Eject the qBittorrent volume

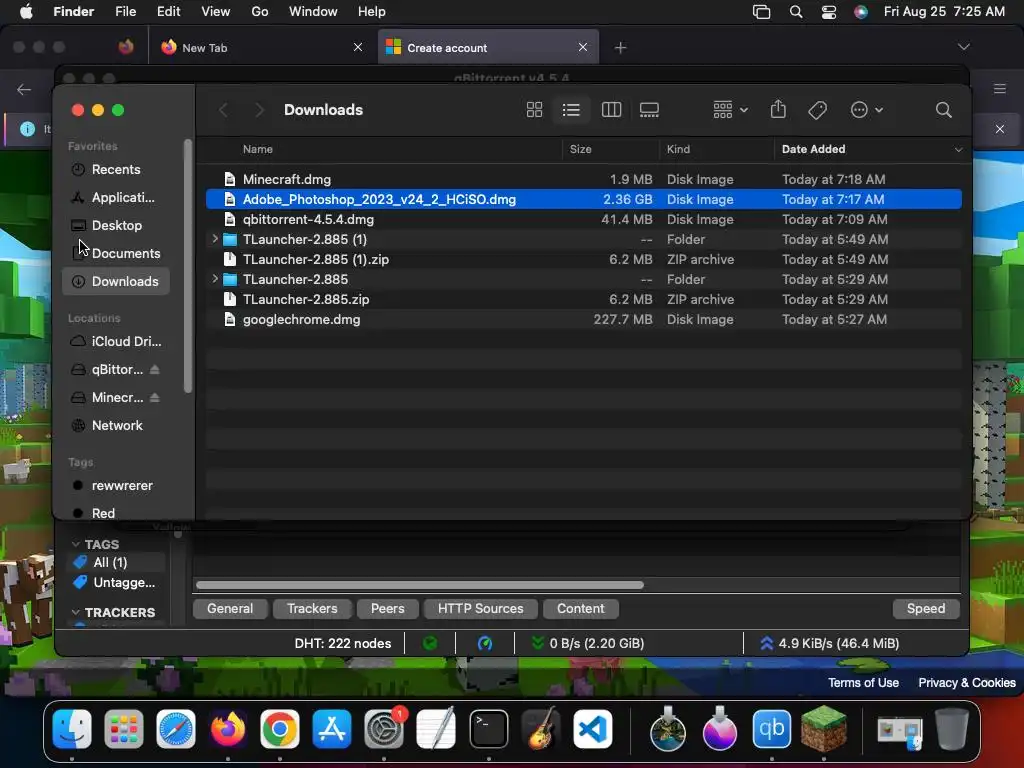(155, 370)
